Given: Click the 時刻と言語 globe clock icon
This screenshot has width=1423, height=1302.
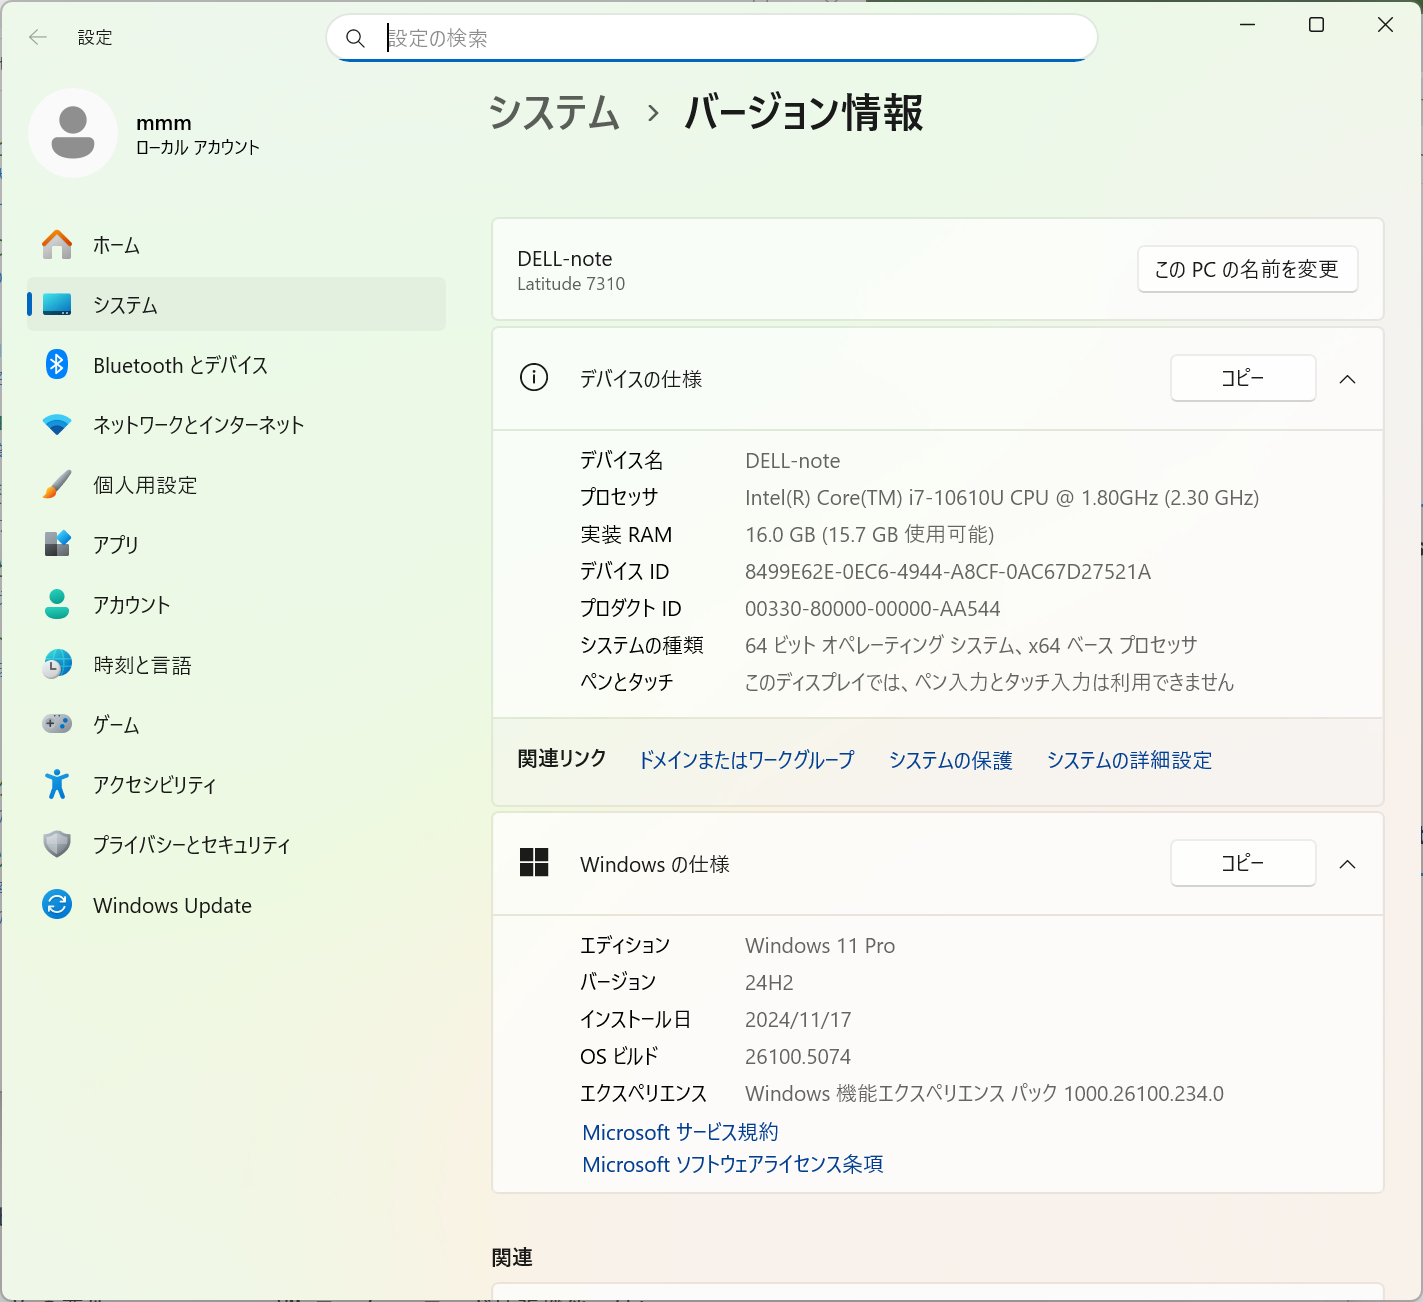Looking at the screenshot, I should 57,665.
